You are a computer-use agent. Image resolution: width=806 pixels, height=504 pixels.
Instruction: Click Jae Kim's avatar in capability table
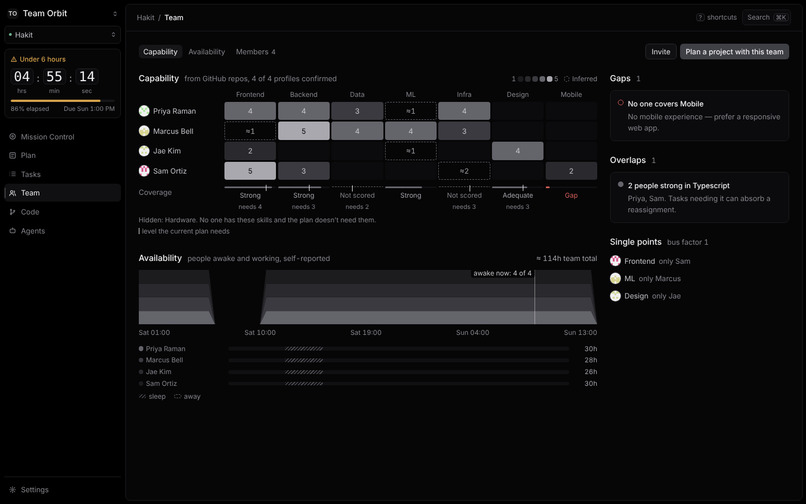(x=144, y=151)
